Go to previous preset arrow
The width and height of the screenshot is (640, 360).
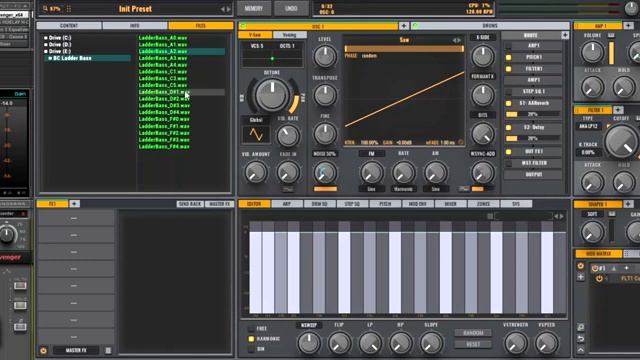tap(222, 9)
